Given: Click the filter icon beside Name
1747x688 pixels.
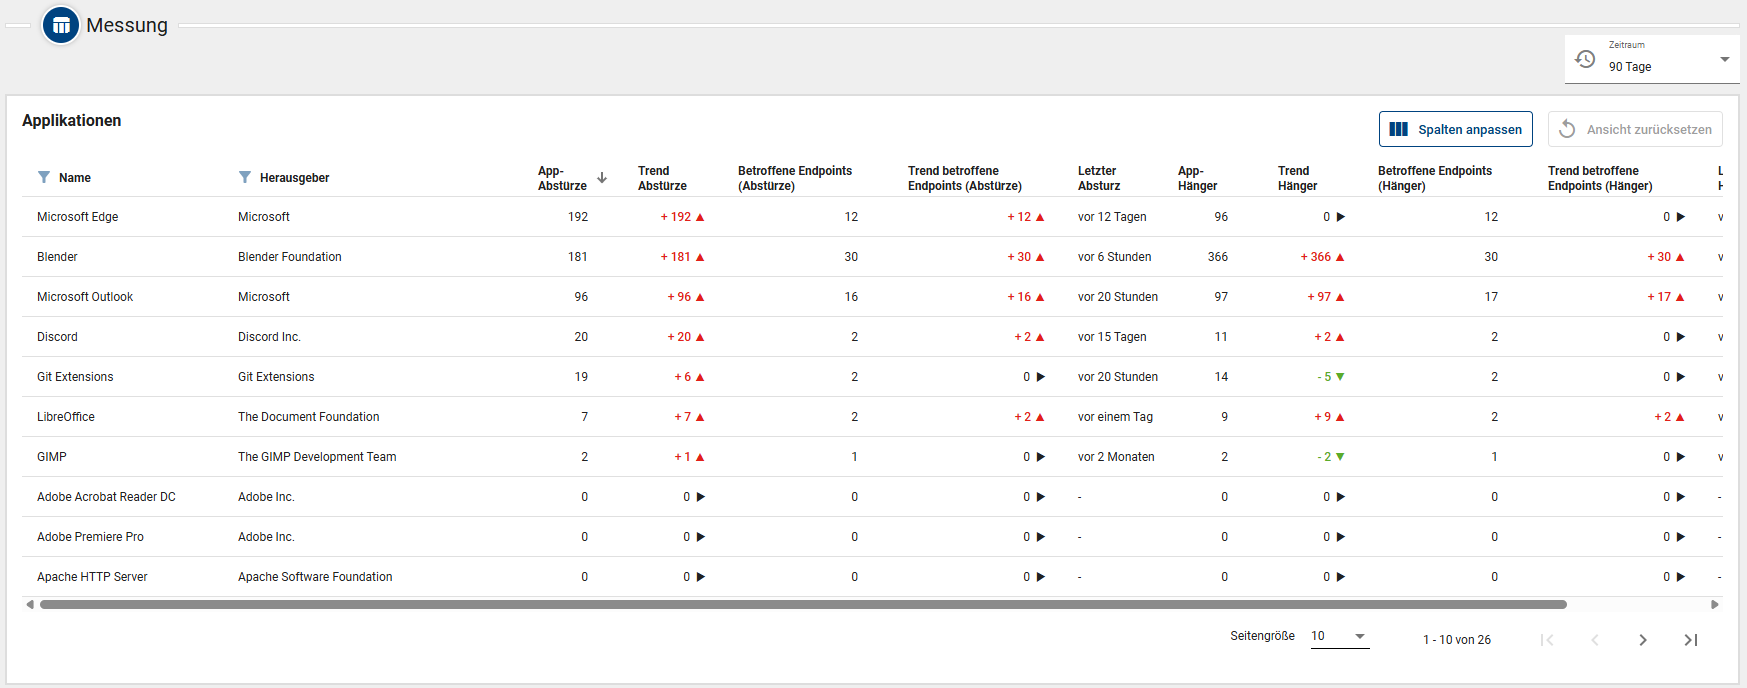Looking at the screenshot, I should (44, 177).
